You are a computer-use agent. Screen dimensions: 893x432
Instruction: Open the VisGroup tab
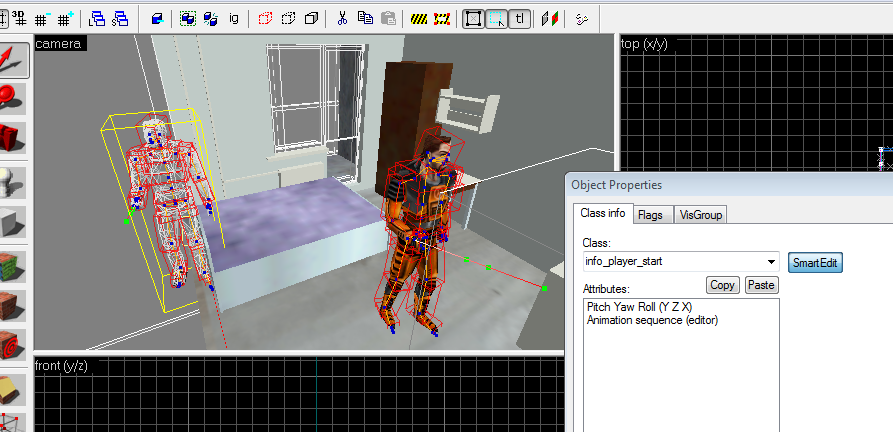pos(700,214)
